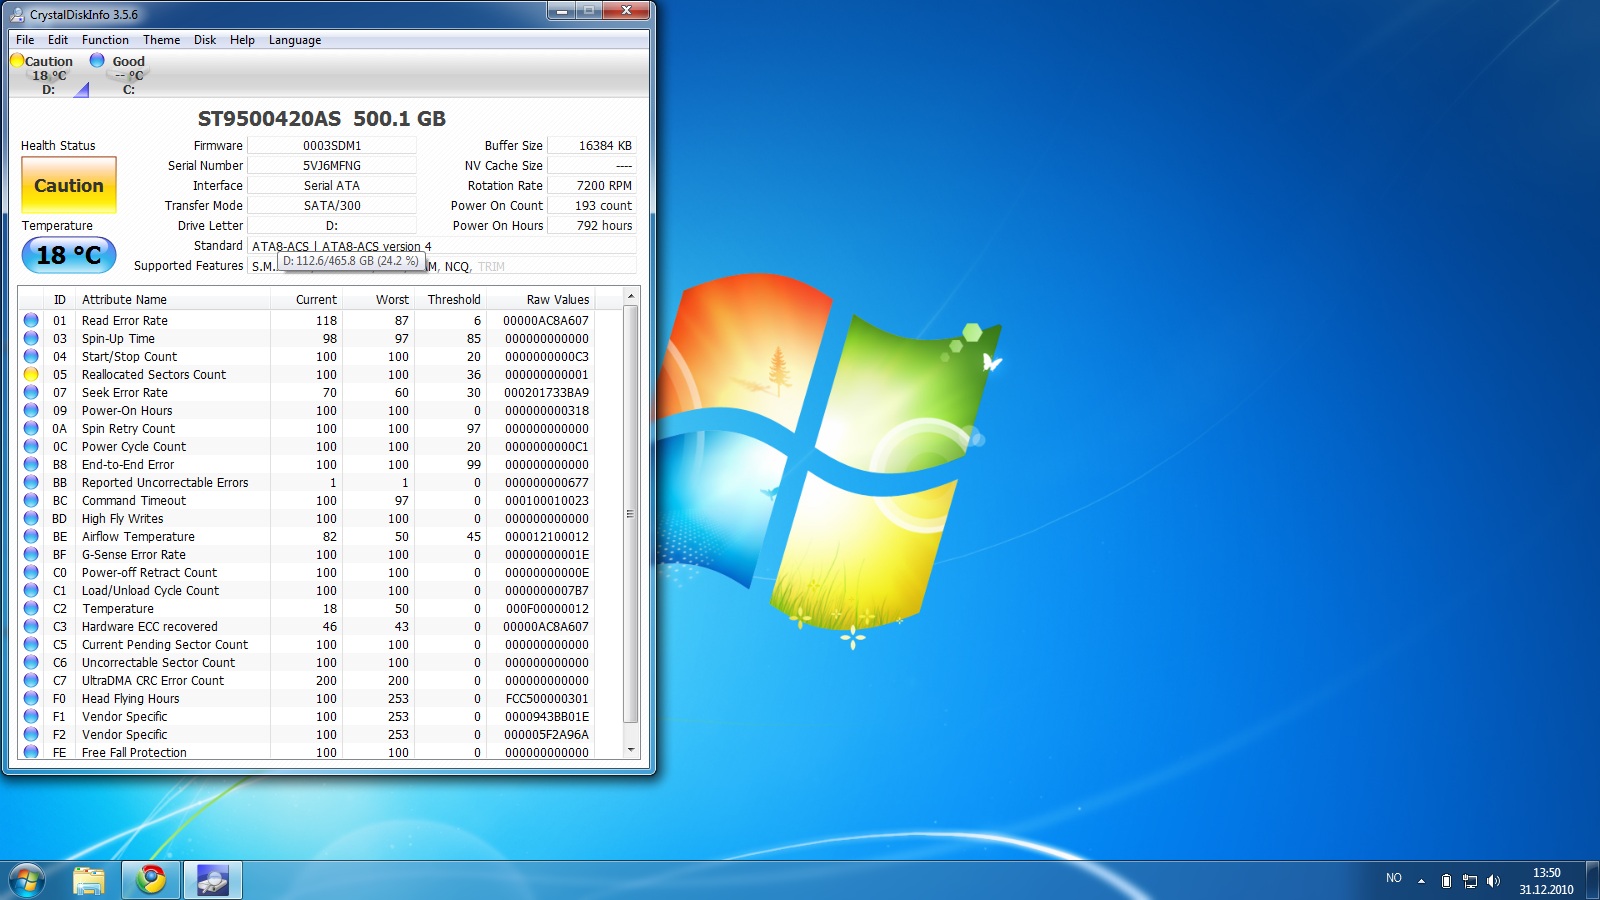1600x900 pixels.
Task: Click the status icon for UltraDMA CRC Error Count
Action: point(31,680)
